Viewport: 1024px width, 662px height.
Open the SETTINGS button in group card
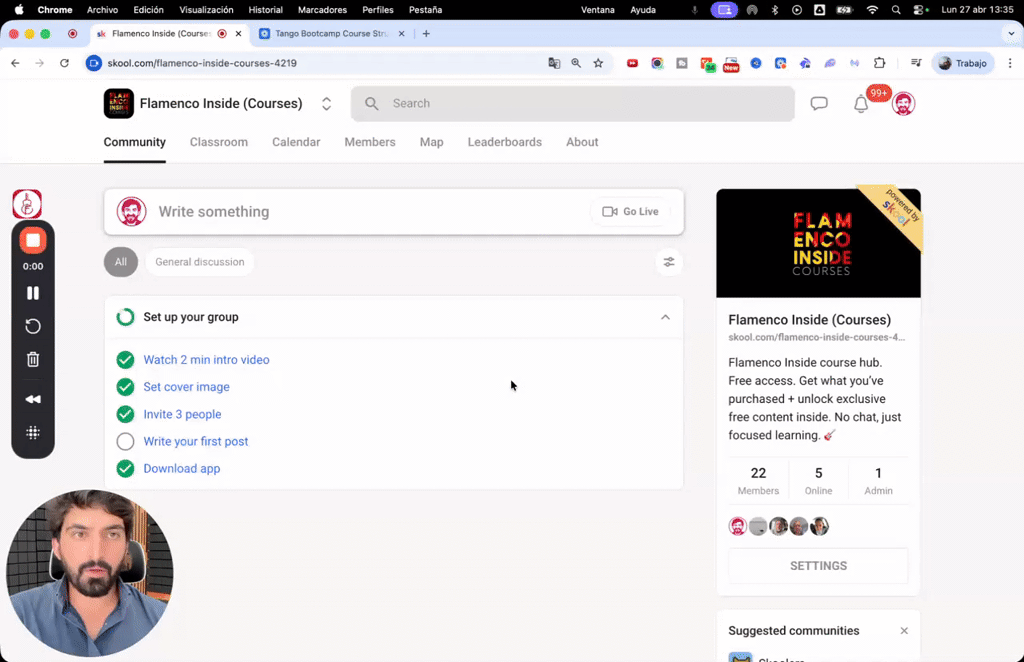click(818, 566)
